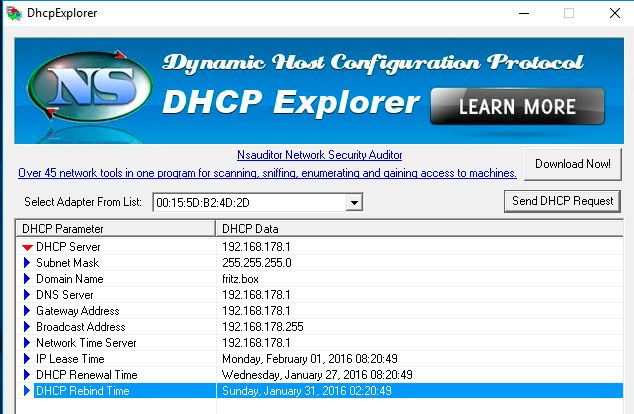This screenshot has height=414, width=634.
Task: Close the DhcpExplorer window
Action: coord(615,13)
